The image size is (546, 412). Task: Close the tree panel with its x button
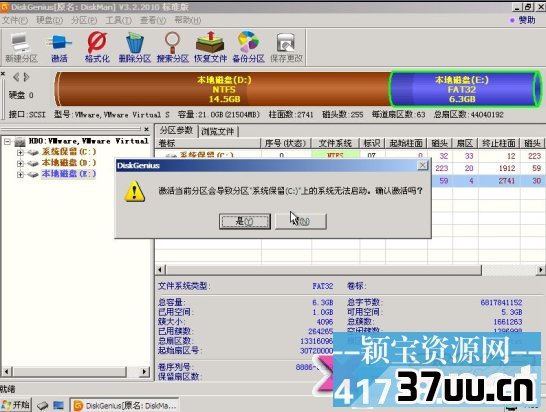pos(147,129)
